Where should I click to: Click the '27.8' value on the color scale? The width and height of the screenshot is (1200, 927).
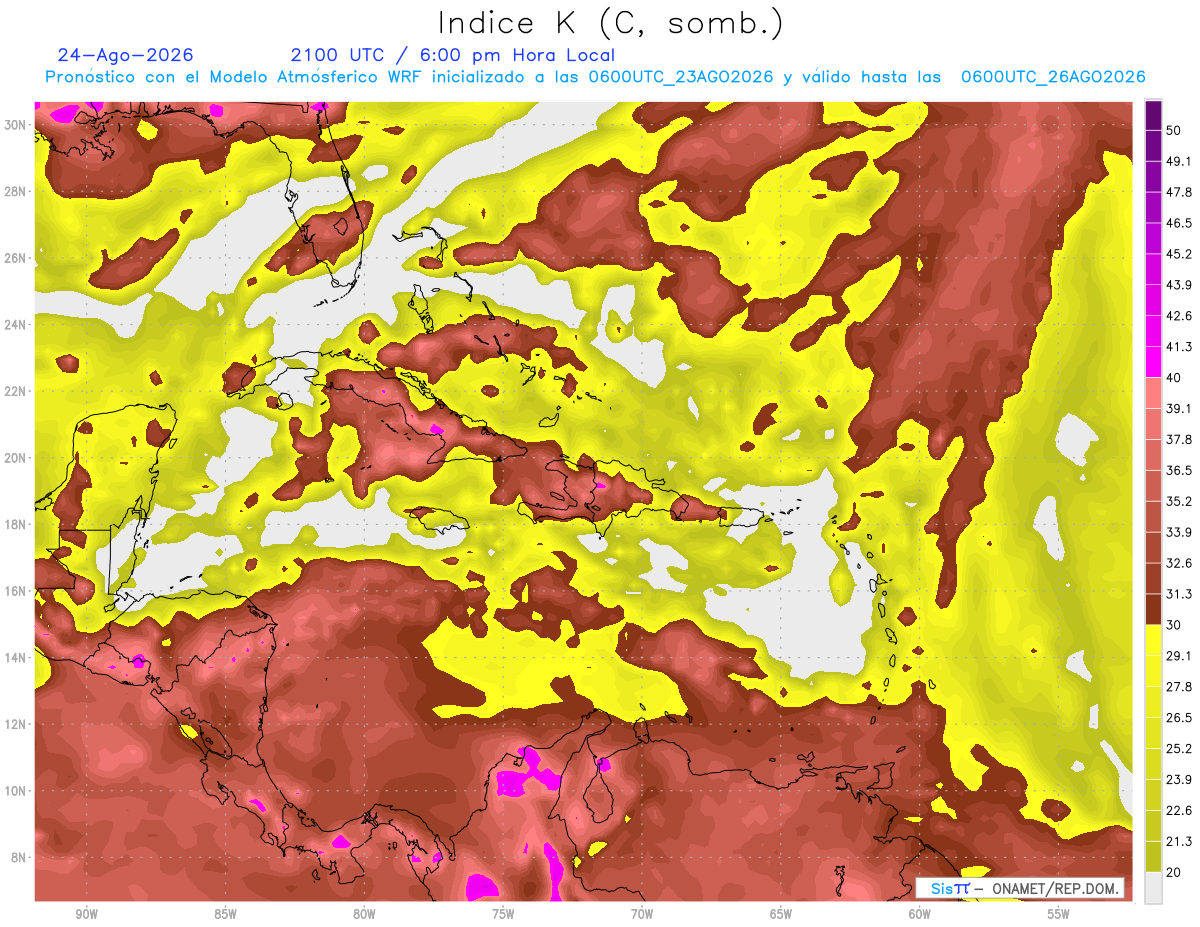click(x=1180, y=687)
